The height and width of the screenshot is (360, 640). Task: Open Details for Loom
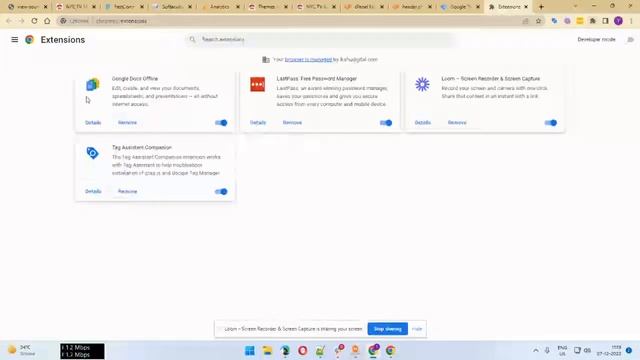[423, 122]
